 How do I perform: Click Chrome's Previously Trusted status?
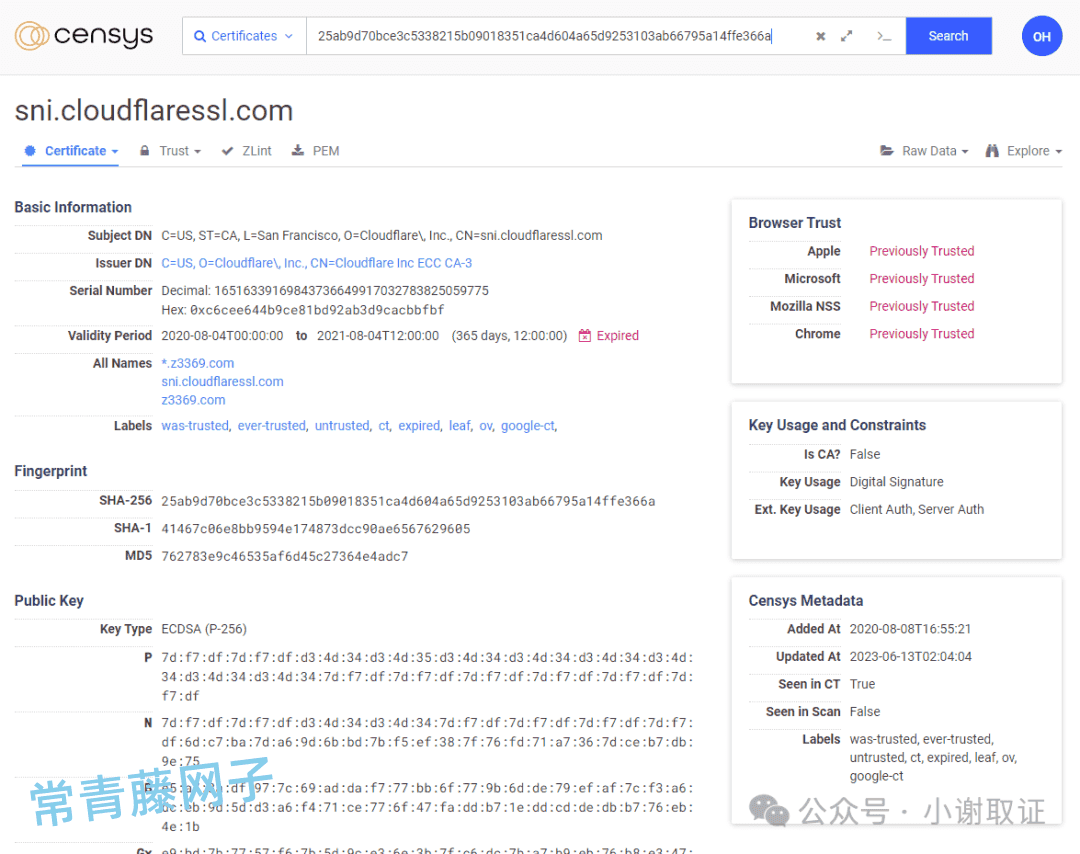coord(922,333)
